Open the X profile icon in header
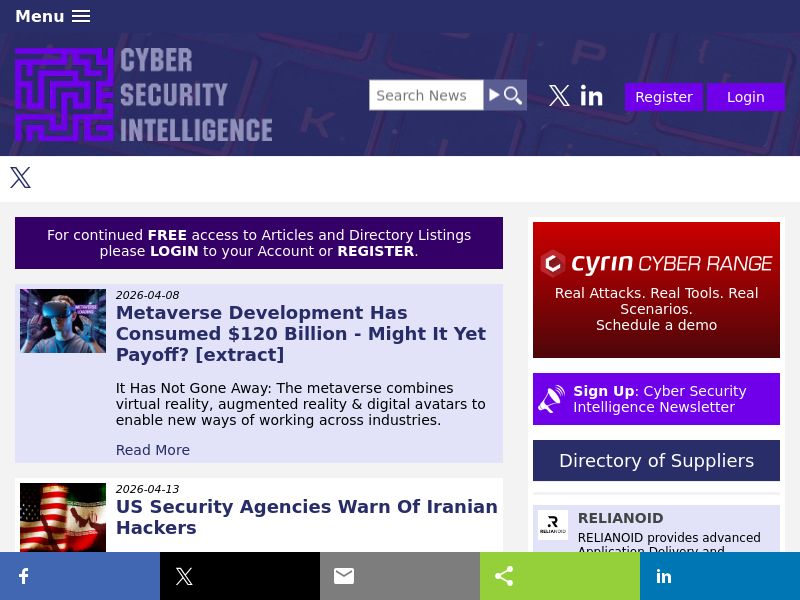The image size is (800, 600). point(559,96)
